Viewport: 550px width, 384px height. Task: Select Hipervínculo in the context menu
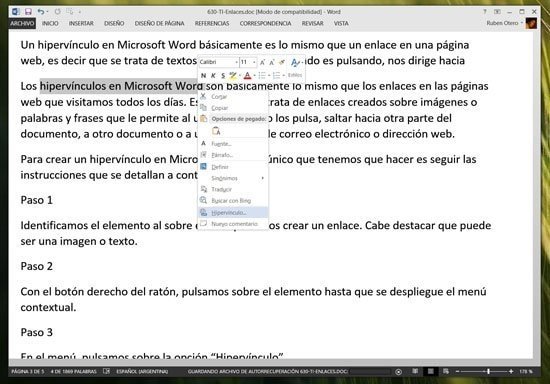[233, 213]
